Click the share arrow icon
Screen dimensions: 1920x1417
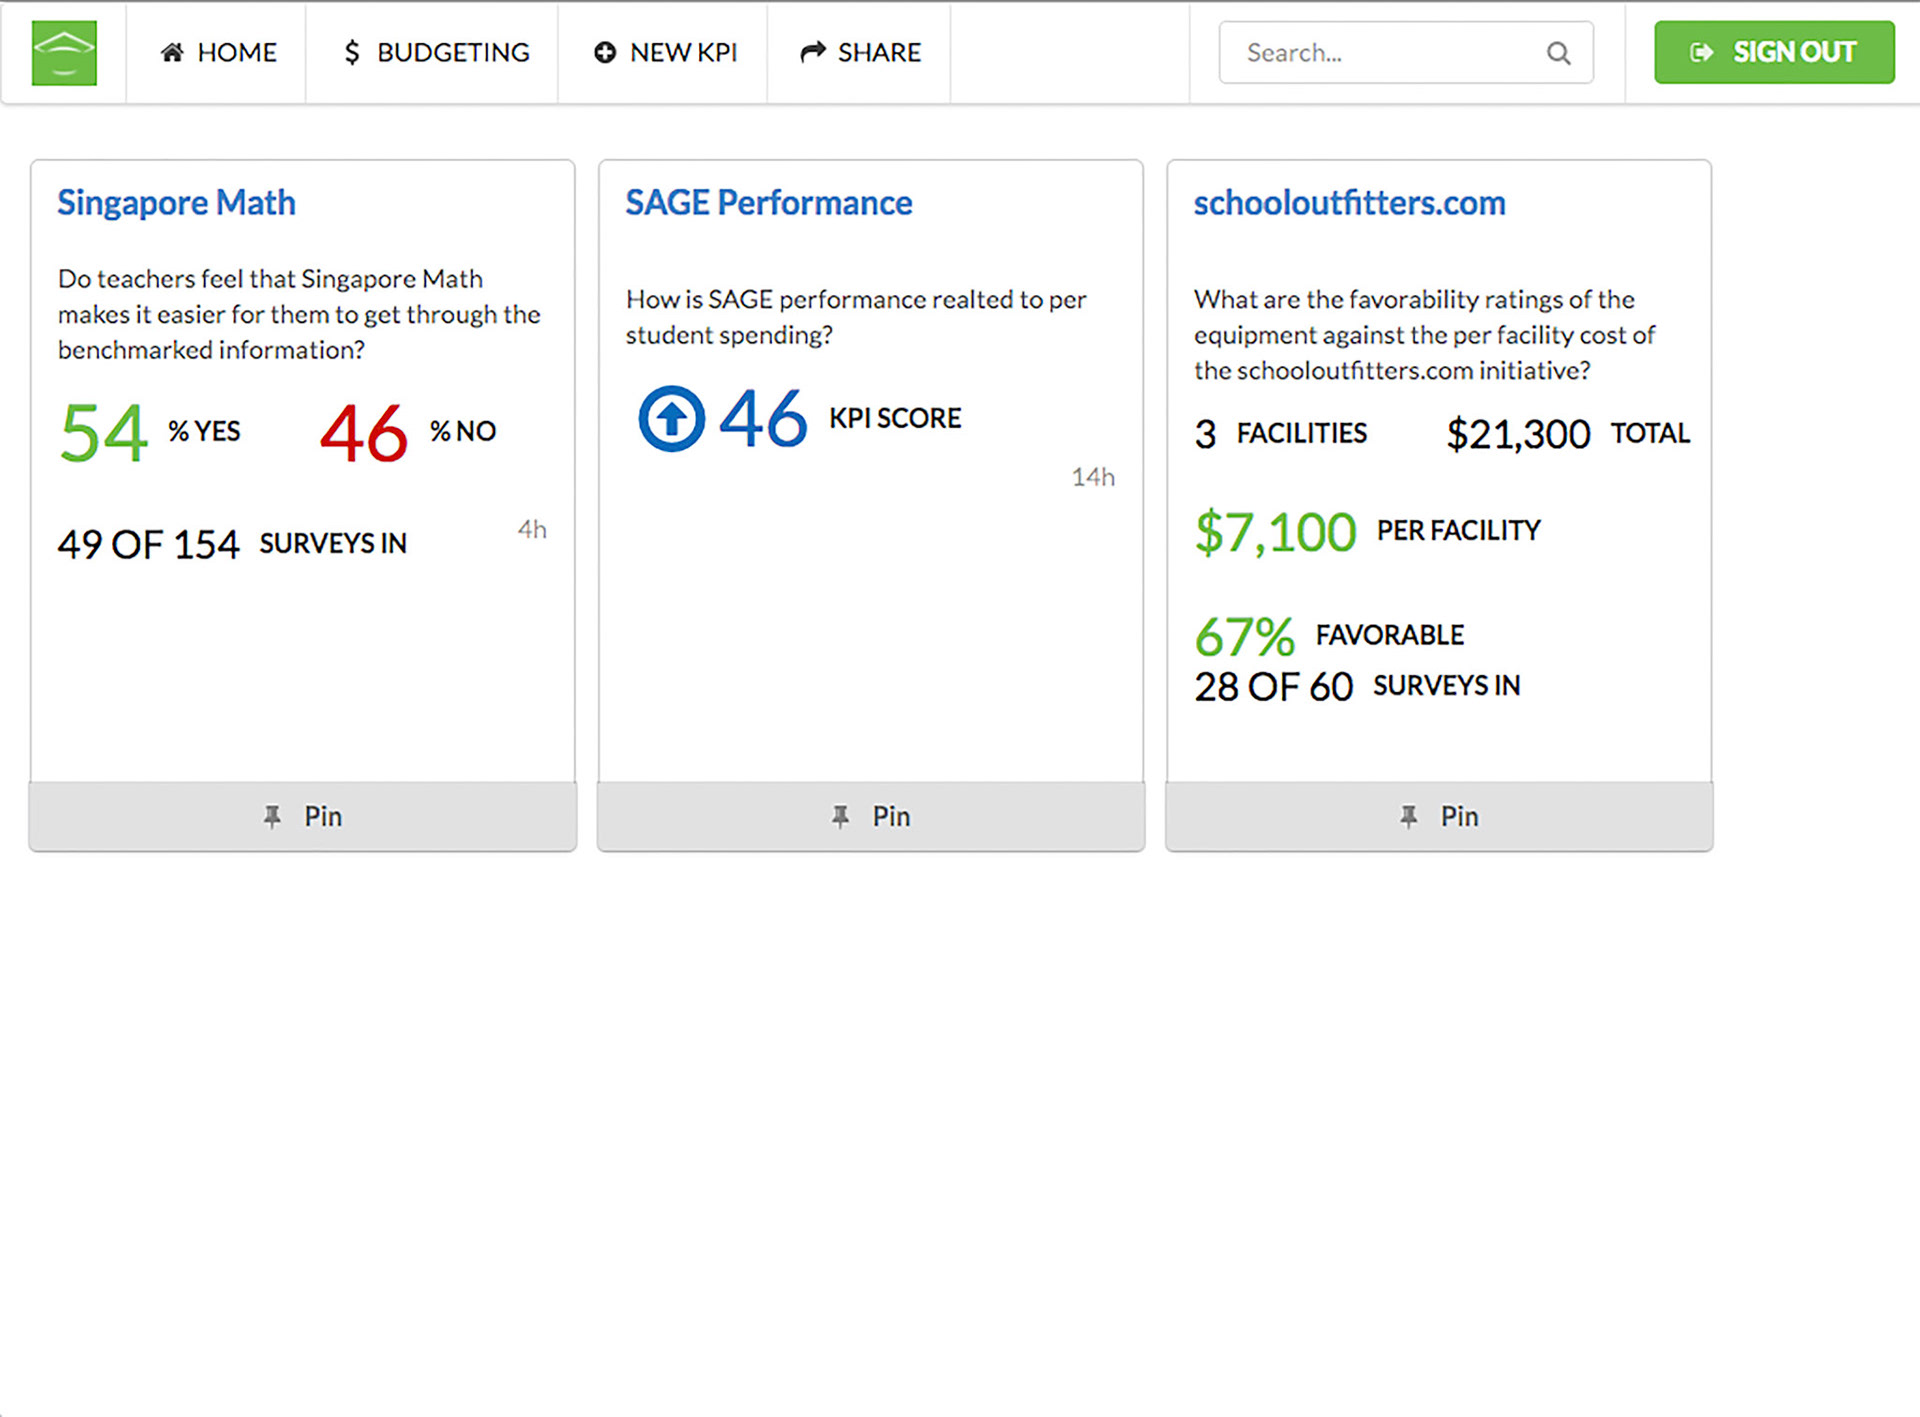coord(813,52)
